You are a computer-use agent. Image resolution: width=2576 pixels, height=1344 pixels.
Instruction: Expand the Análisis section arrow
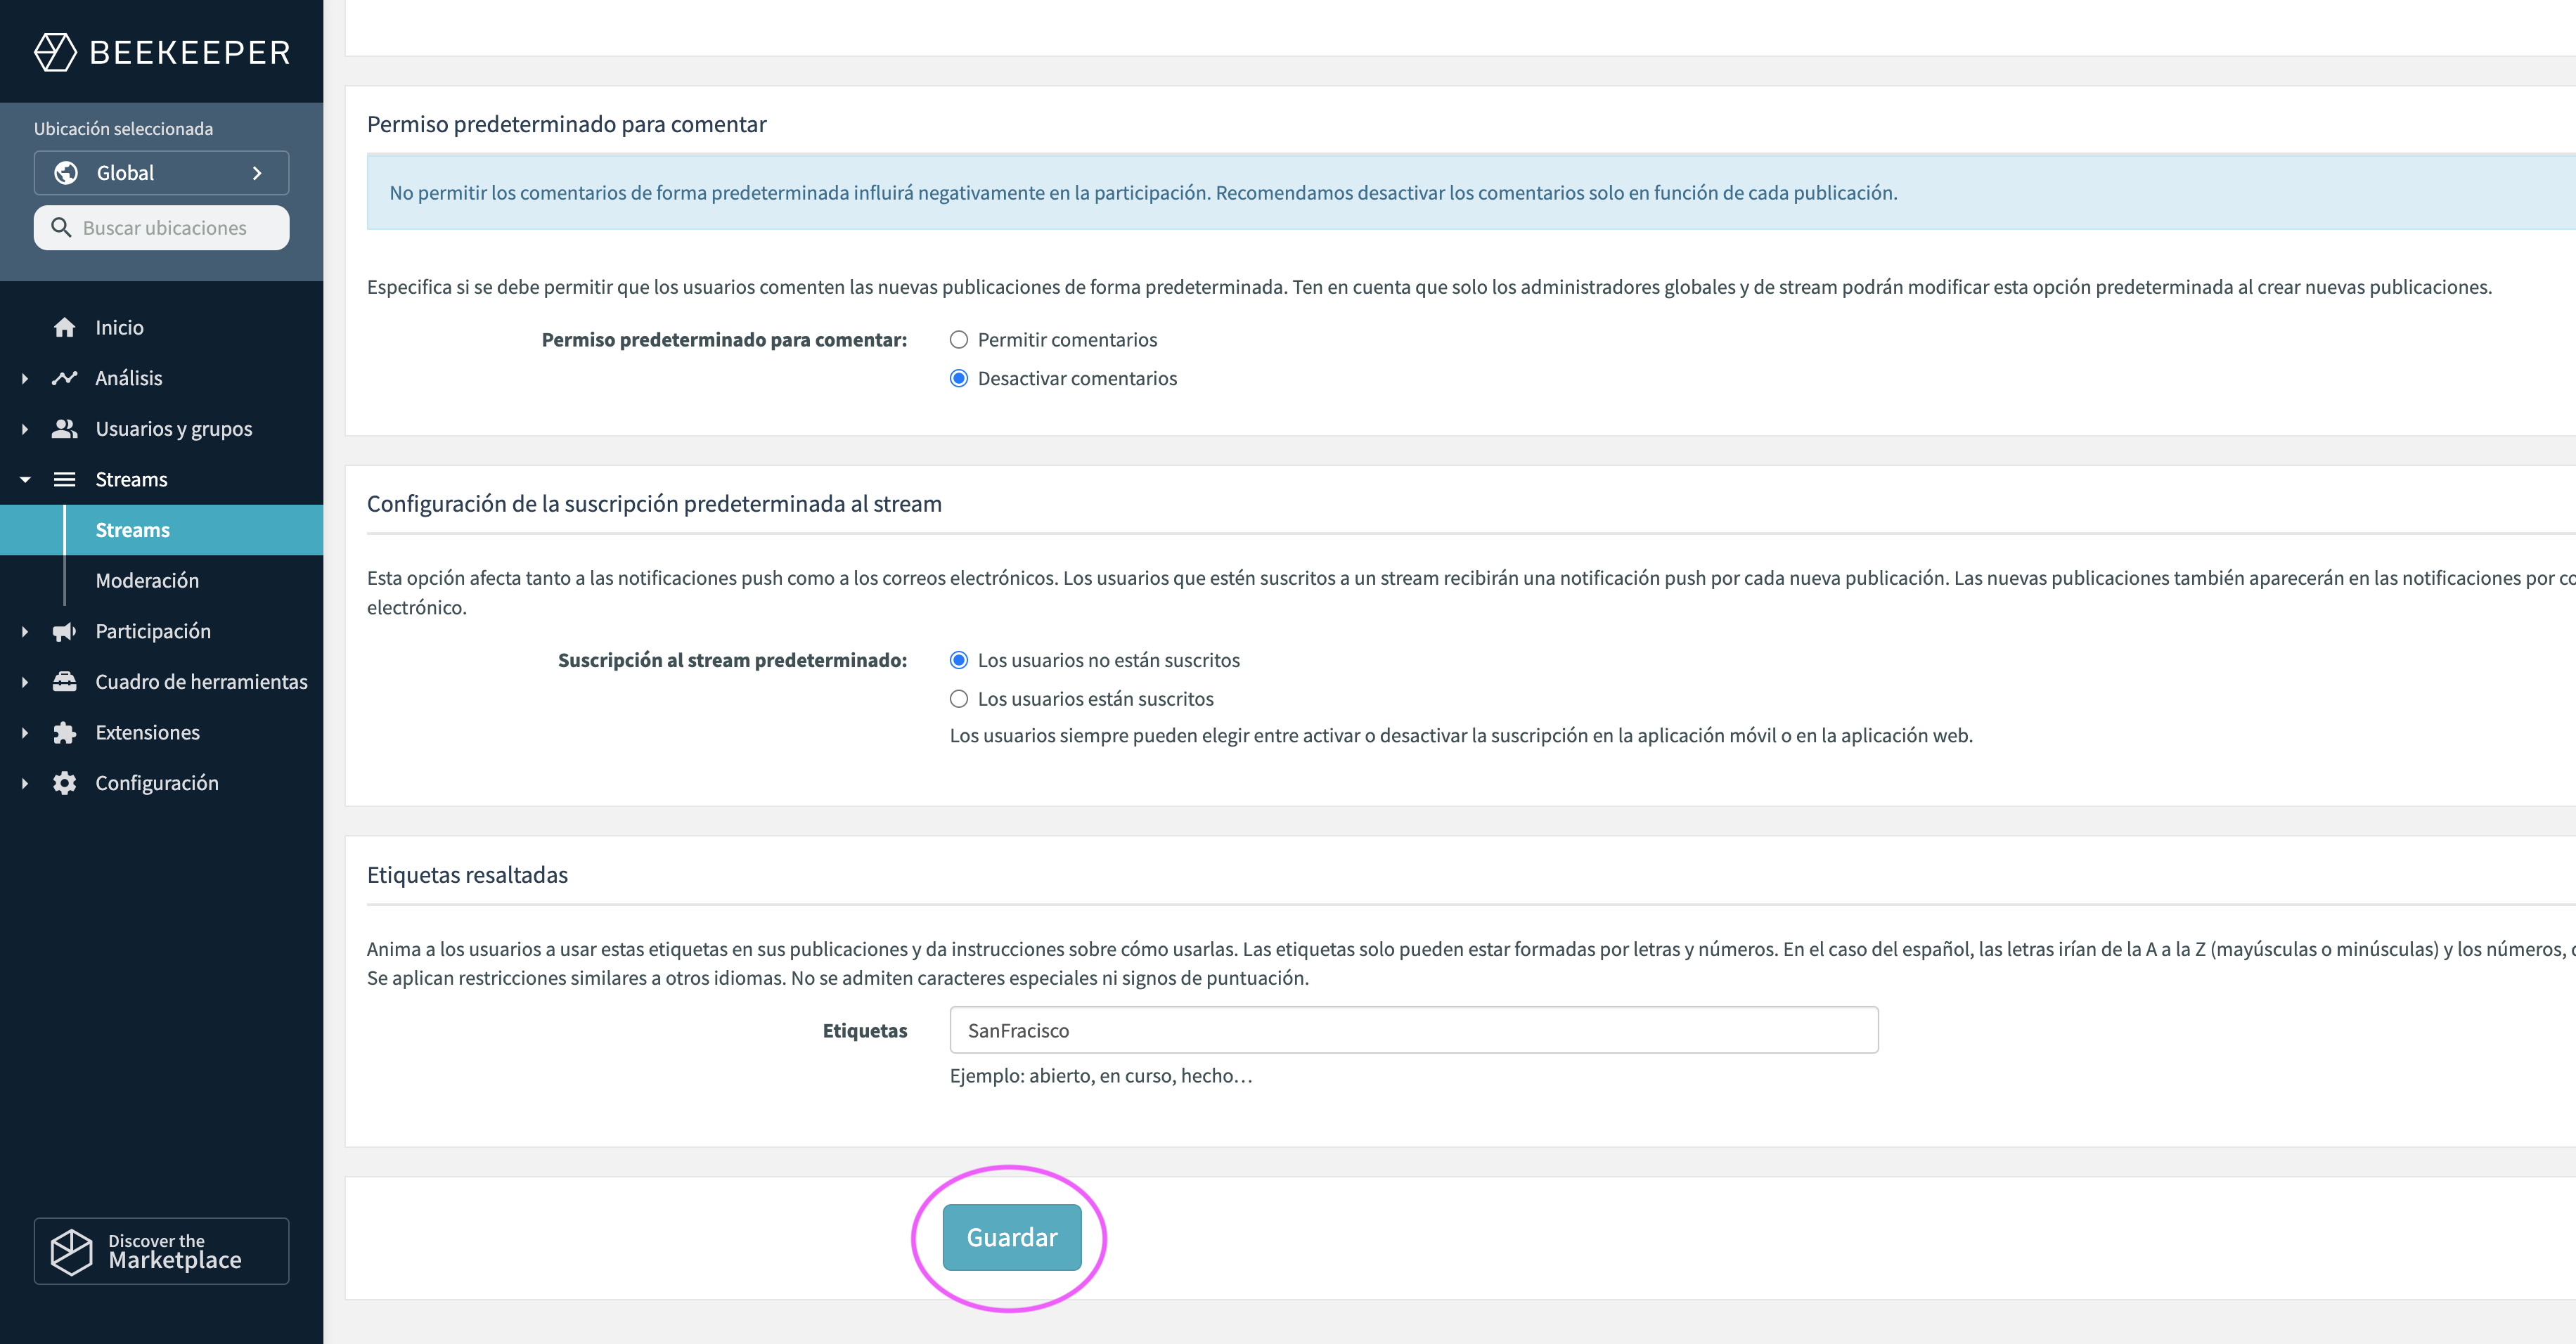click(x=25, y=378)
